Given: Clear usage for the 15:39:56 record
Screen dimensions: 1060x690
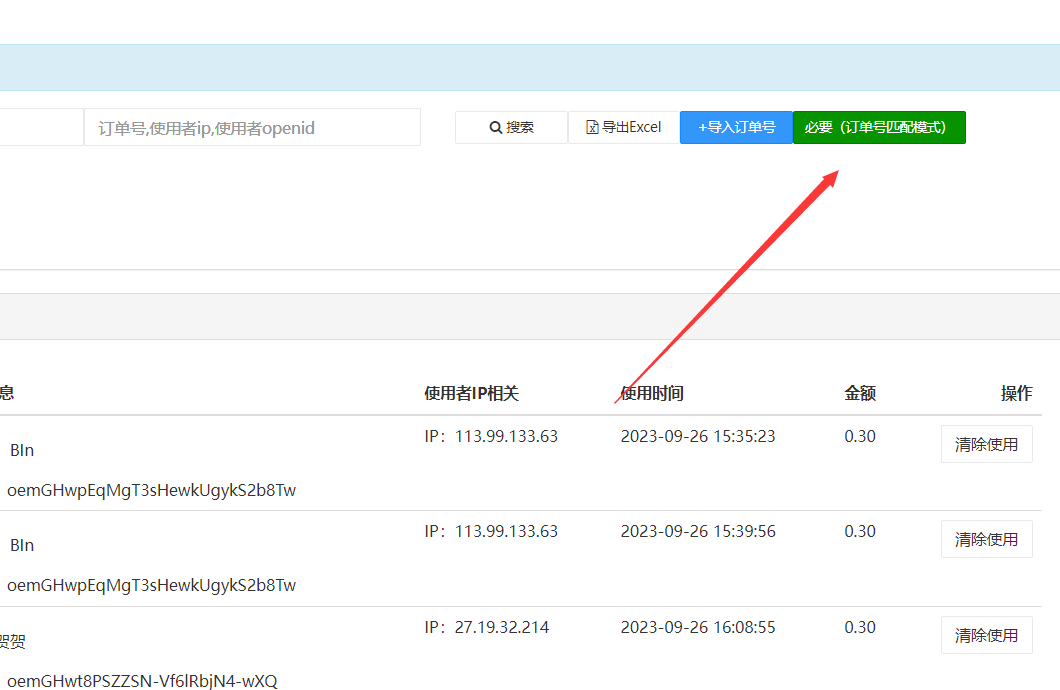Looking at the screenshot, I should click(x=986, y=539).
